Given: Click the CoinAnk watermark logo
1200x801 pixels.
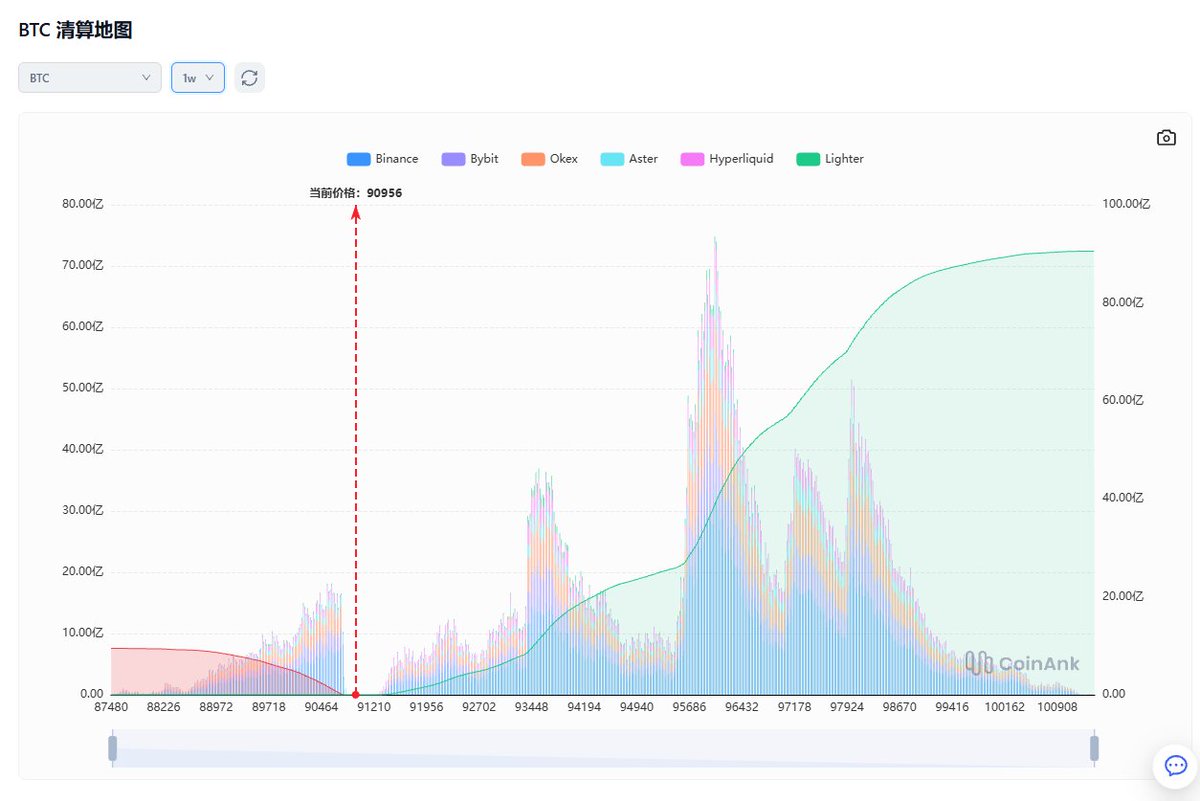Looking at the screenshot, I should pos(1022,663).
